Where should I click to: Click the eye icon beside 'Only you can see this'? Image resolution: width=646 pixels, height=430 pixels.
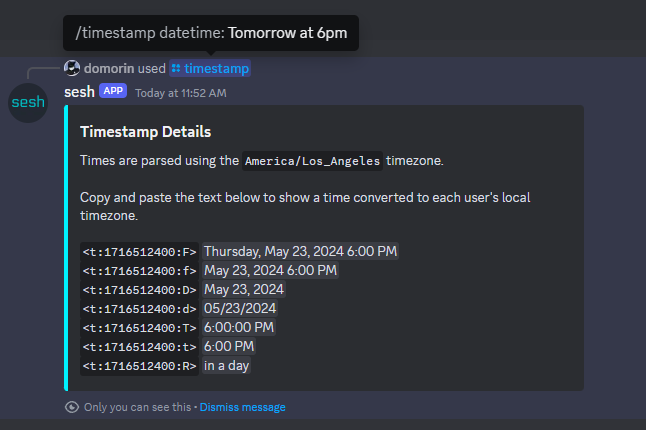point(71,407)
